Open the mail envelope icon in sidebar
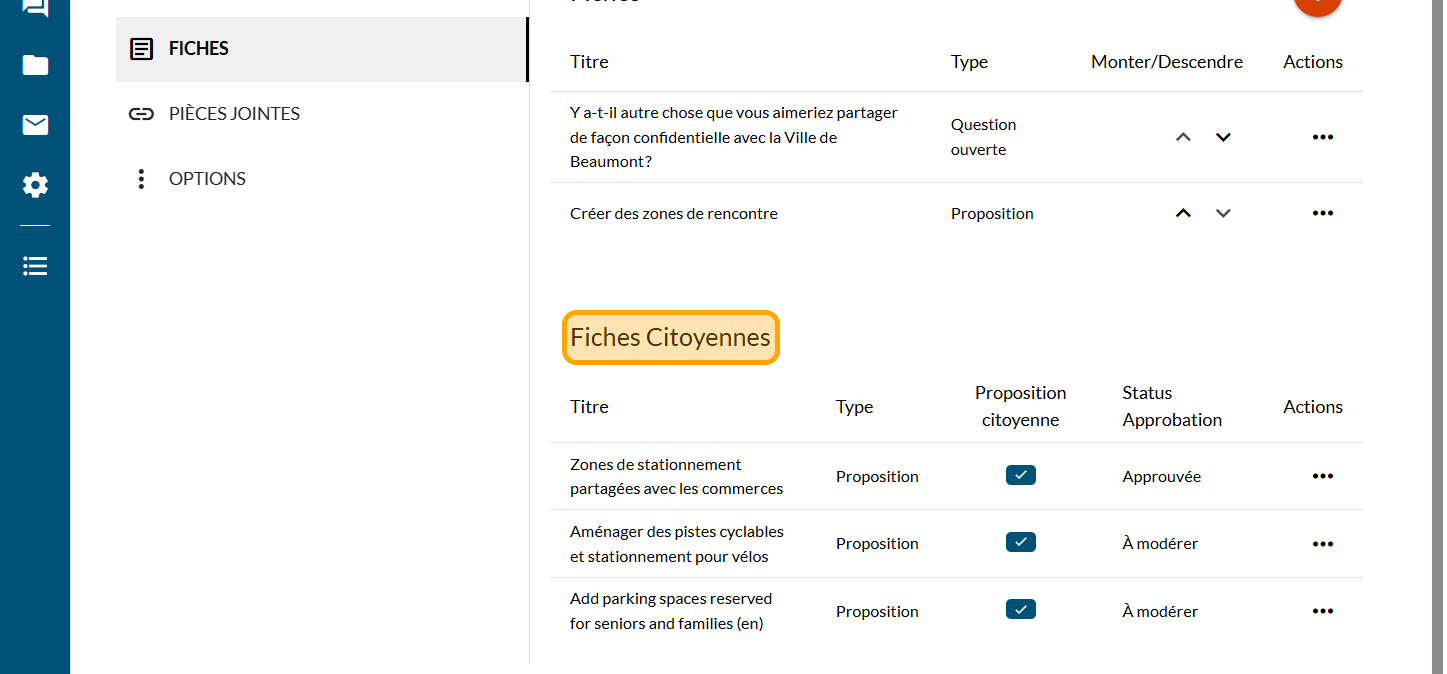The width and height of the screenshot is (1447, 674). 35,125
